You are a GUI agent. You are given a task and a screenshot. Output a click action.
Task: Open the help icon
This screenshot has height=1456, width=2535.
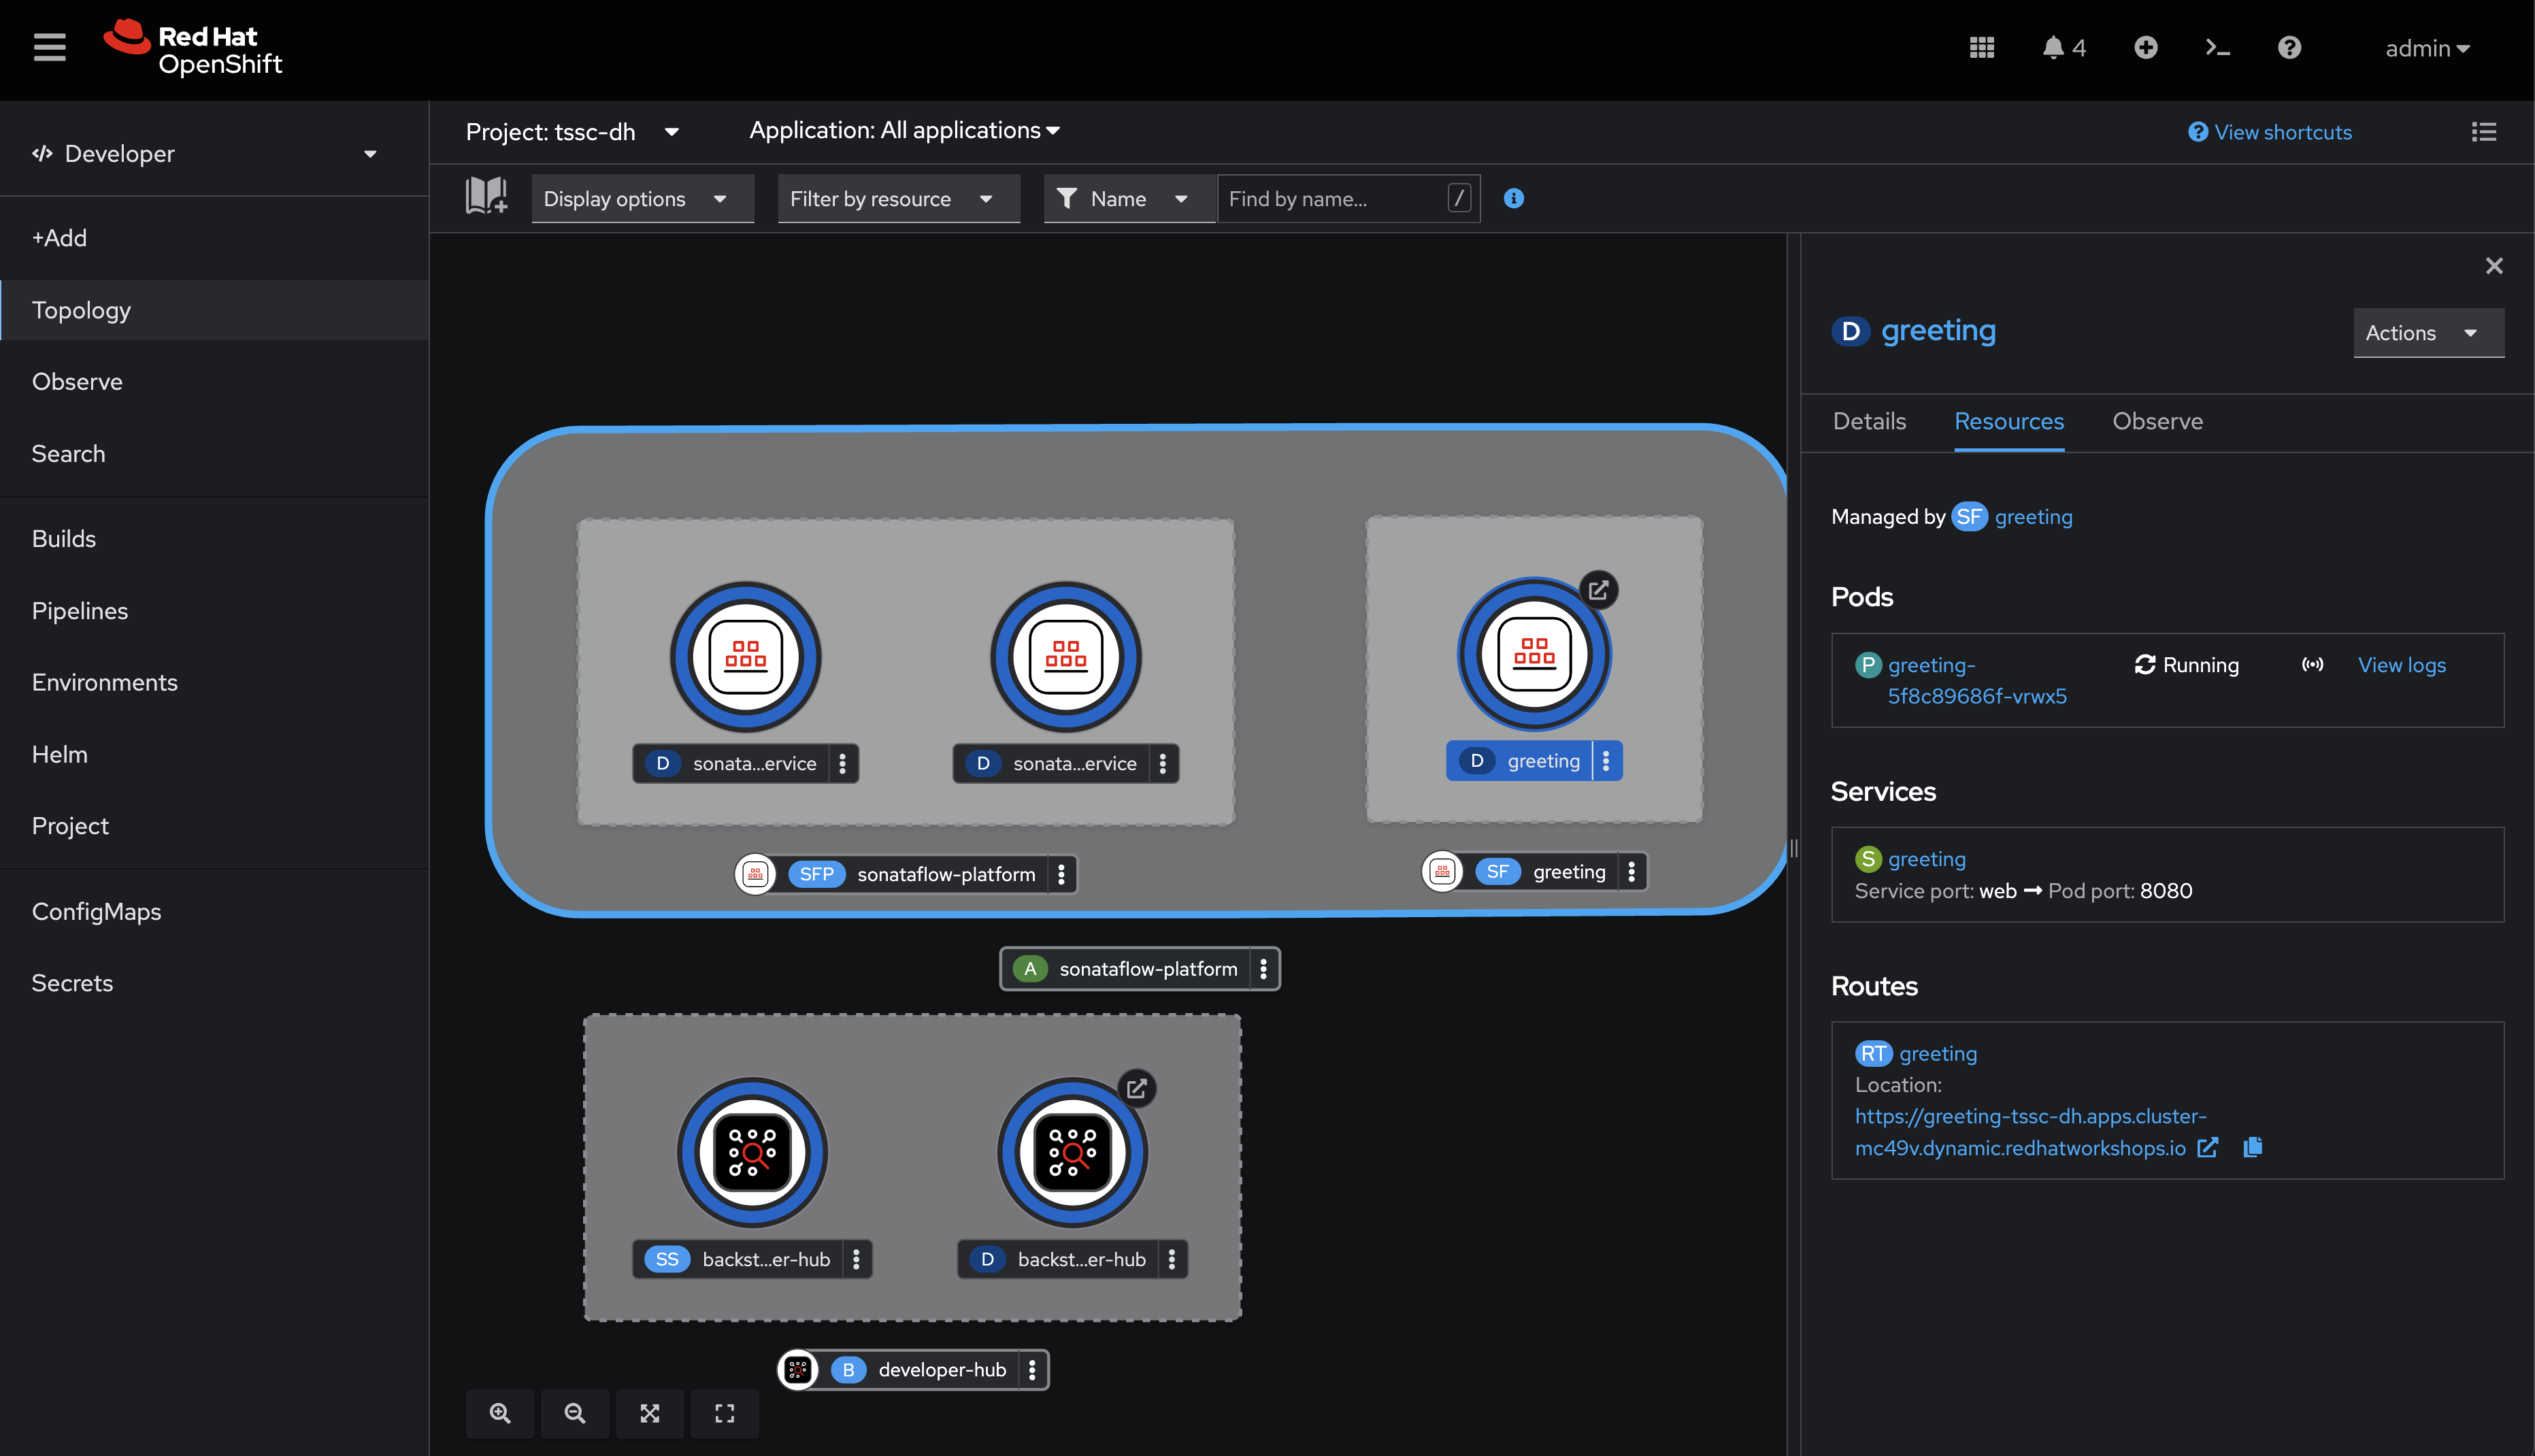click(2289, 47)
